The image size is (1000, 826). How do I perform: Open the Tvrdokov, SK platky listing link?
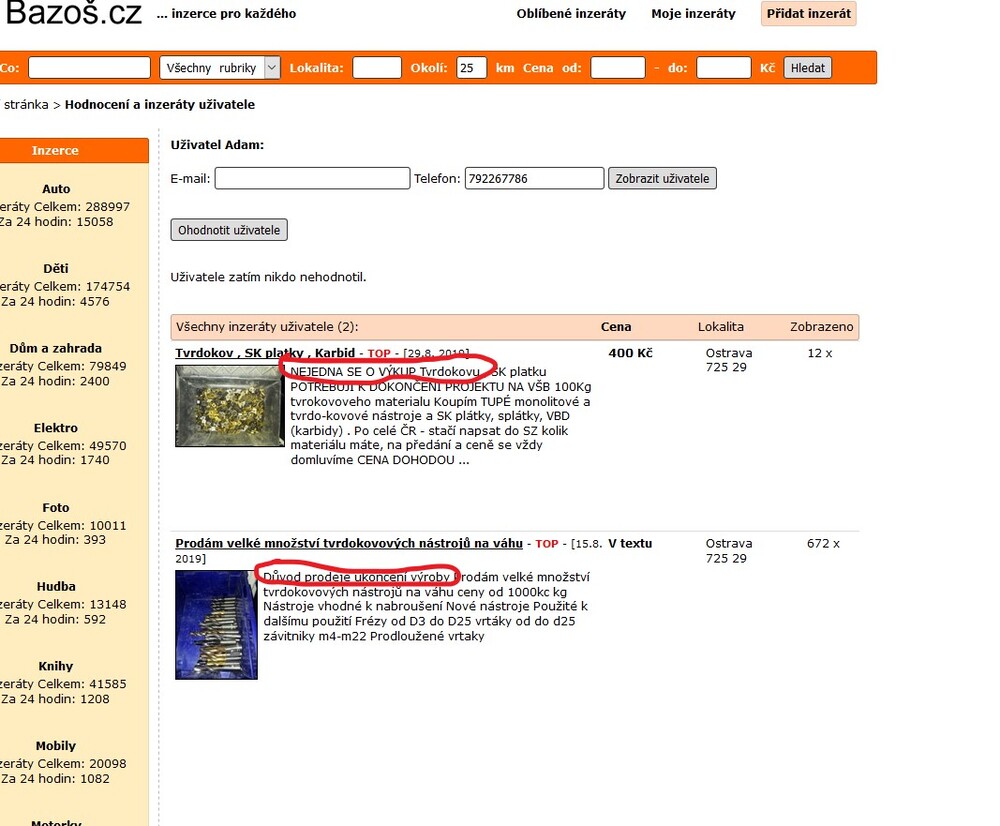tap(265, 353)
